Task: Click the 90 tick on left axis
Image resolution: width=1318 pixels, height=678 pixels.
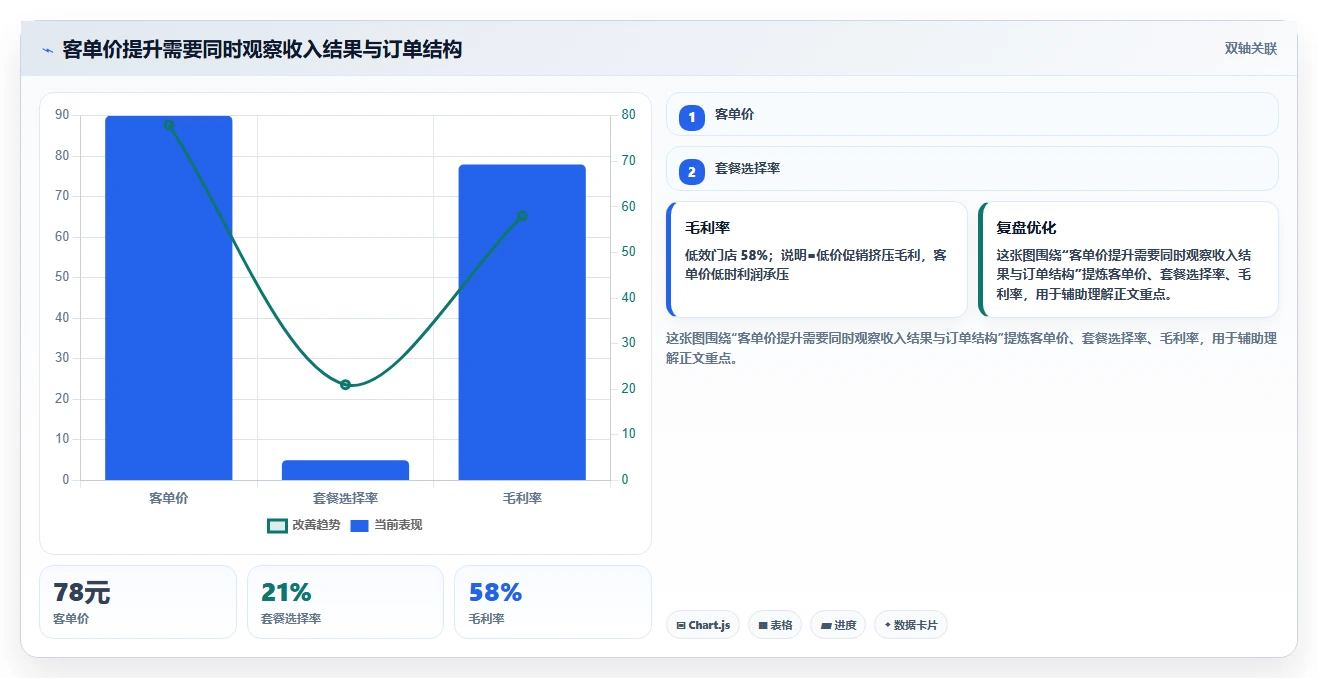Action: [62, 115]
